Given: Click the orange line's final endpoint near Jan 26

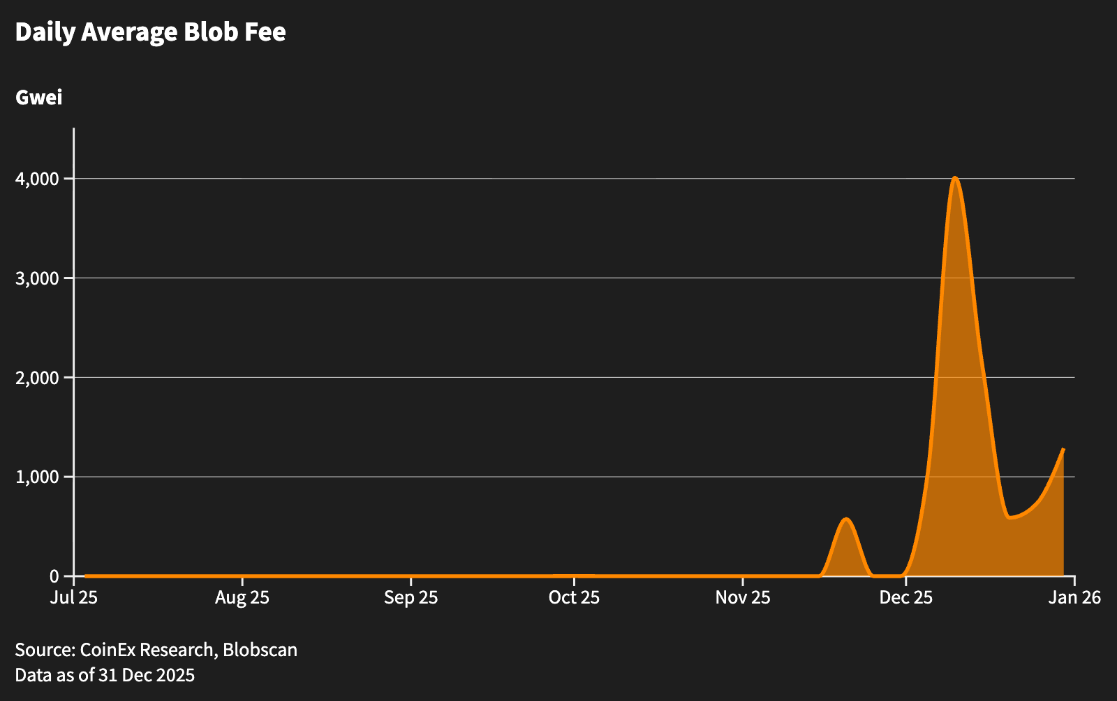Looking at the screenshot, I should coord(1063,450).
